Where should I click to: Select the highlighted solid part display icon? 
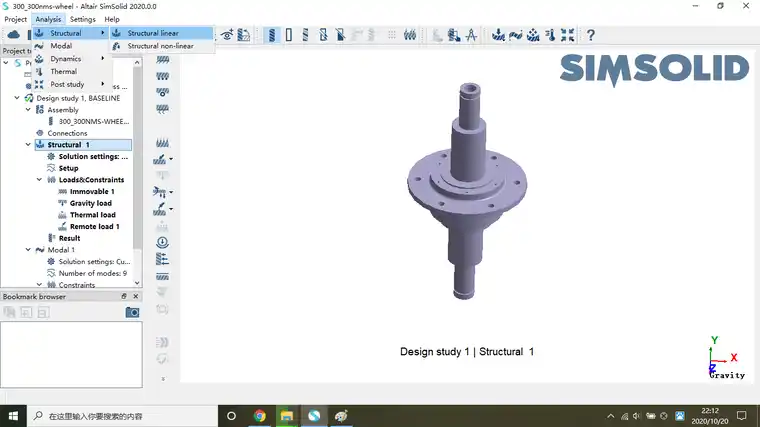coord(272,35)
